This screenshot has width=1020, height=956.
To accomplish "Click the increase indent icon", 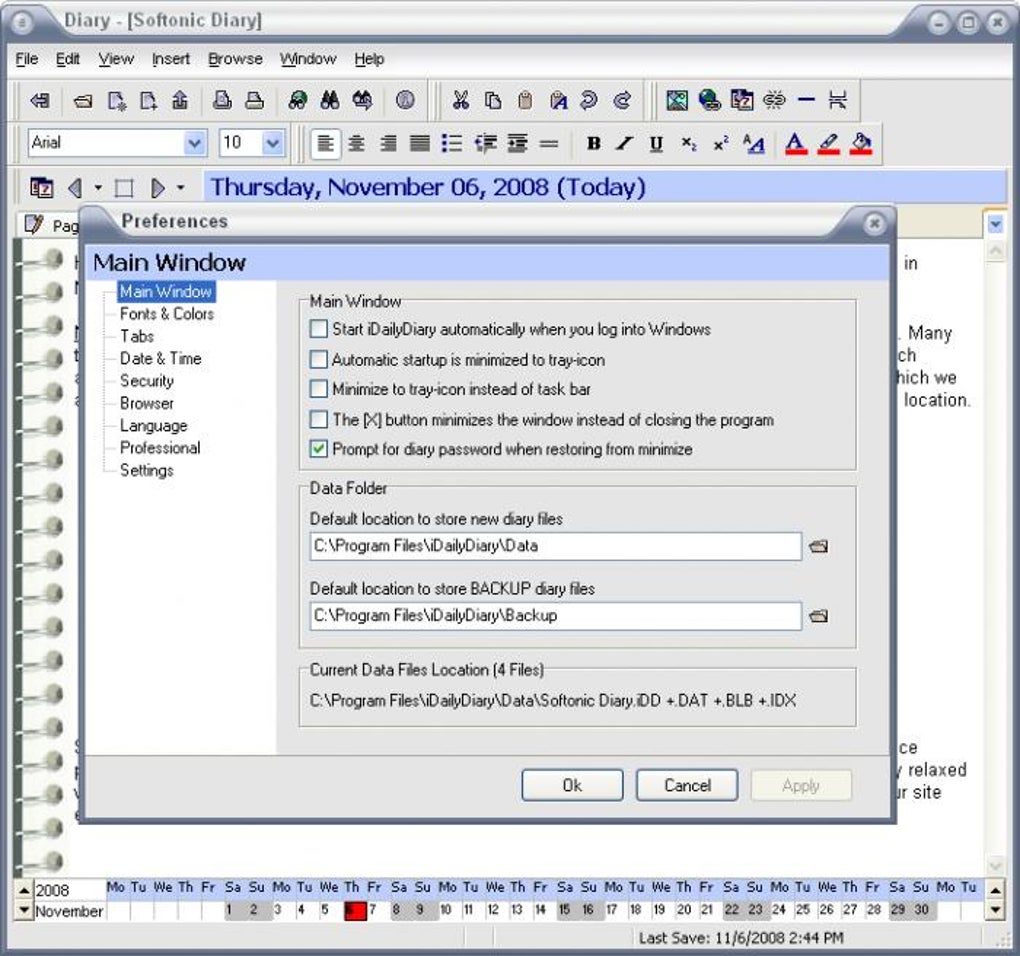I will (517, 143).
